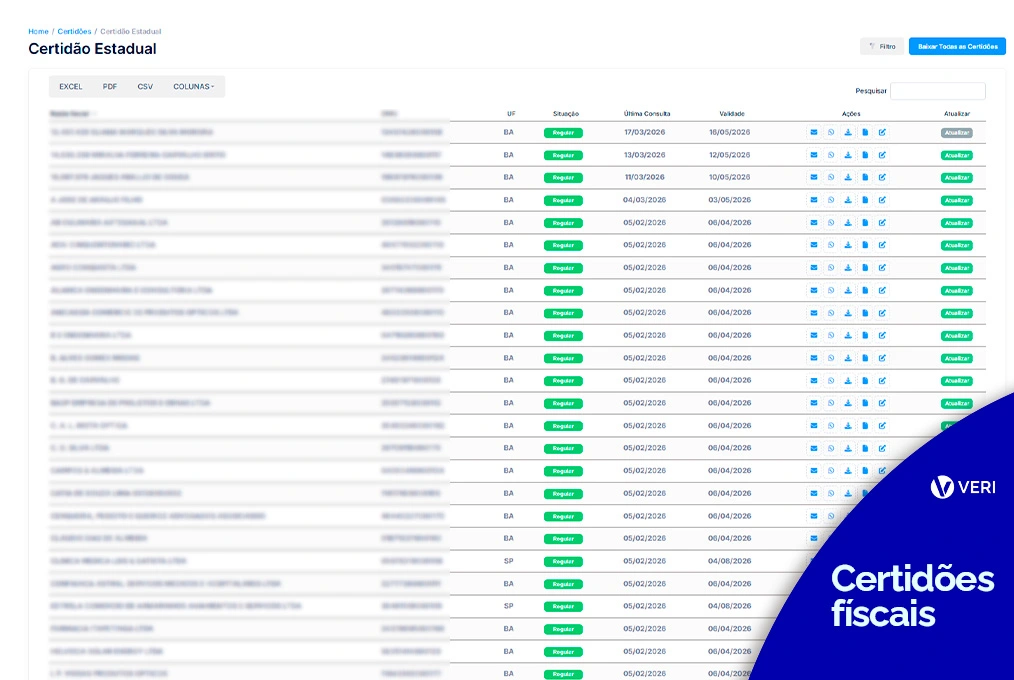Click the email envelope icon in the first row
This screenshot has height=680, width=1014.
[814, 132]
